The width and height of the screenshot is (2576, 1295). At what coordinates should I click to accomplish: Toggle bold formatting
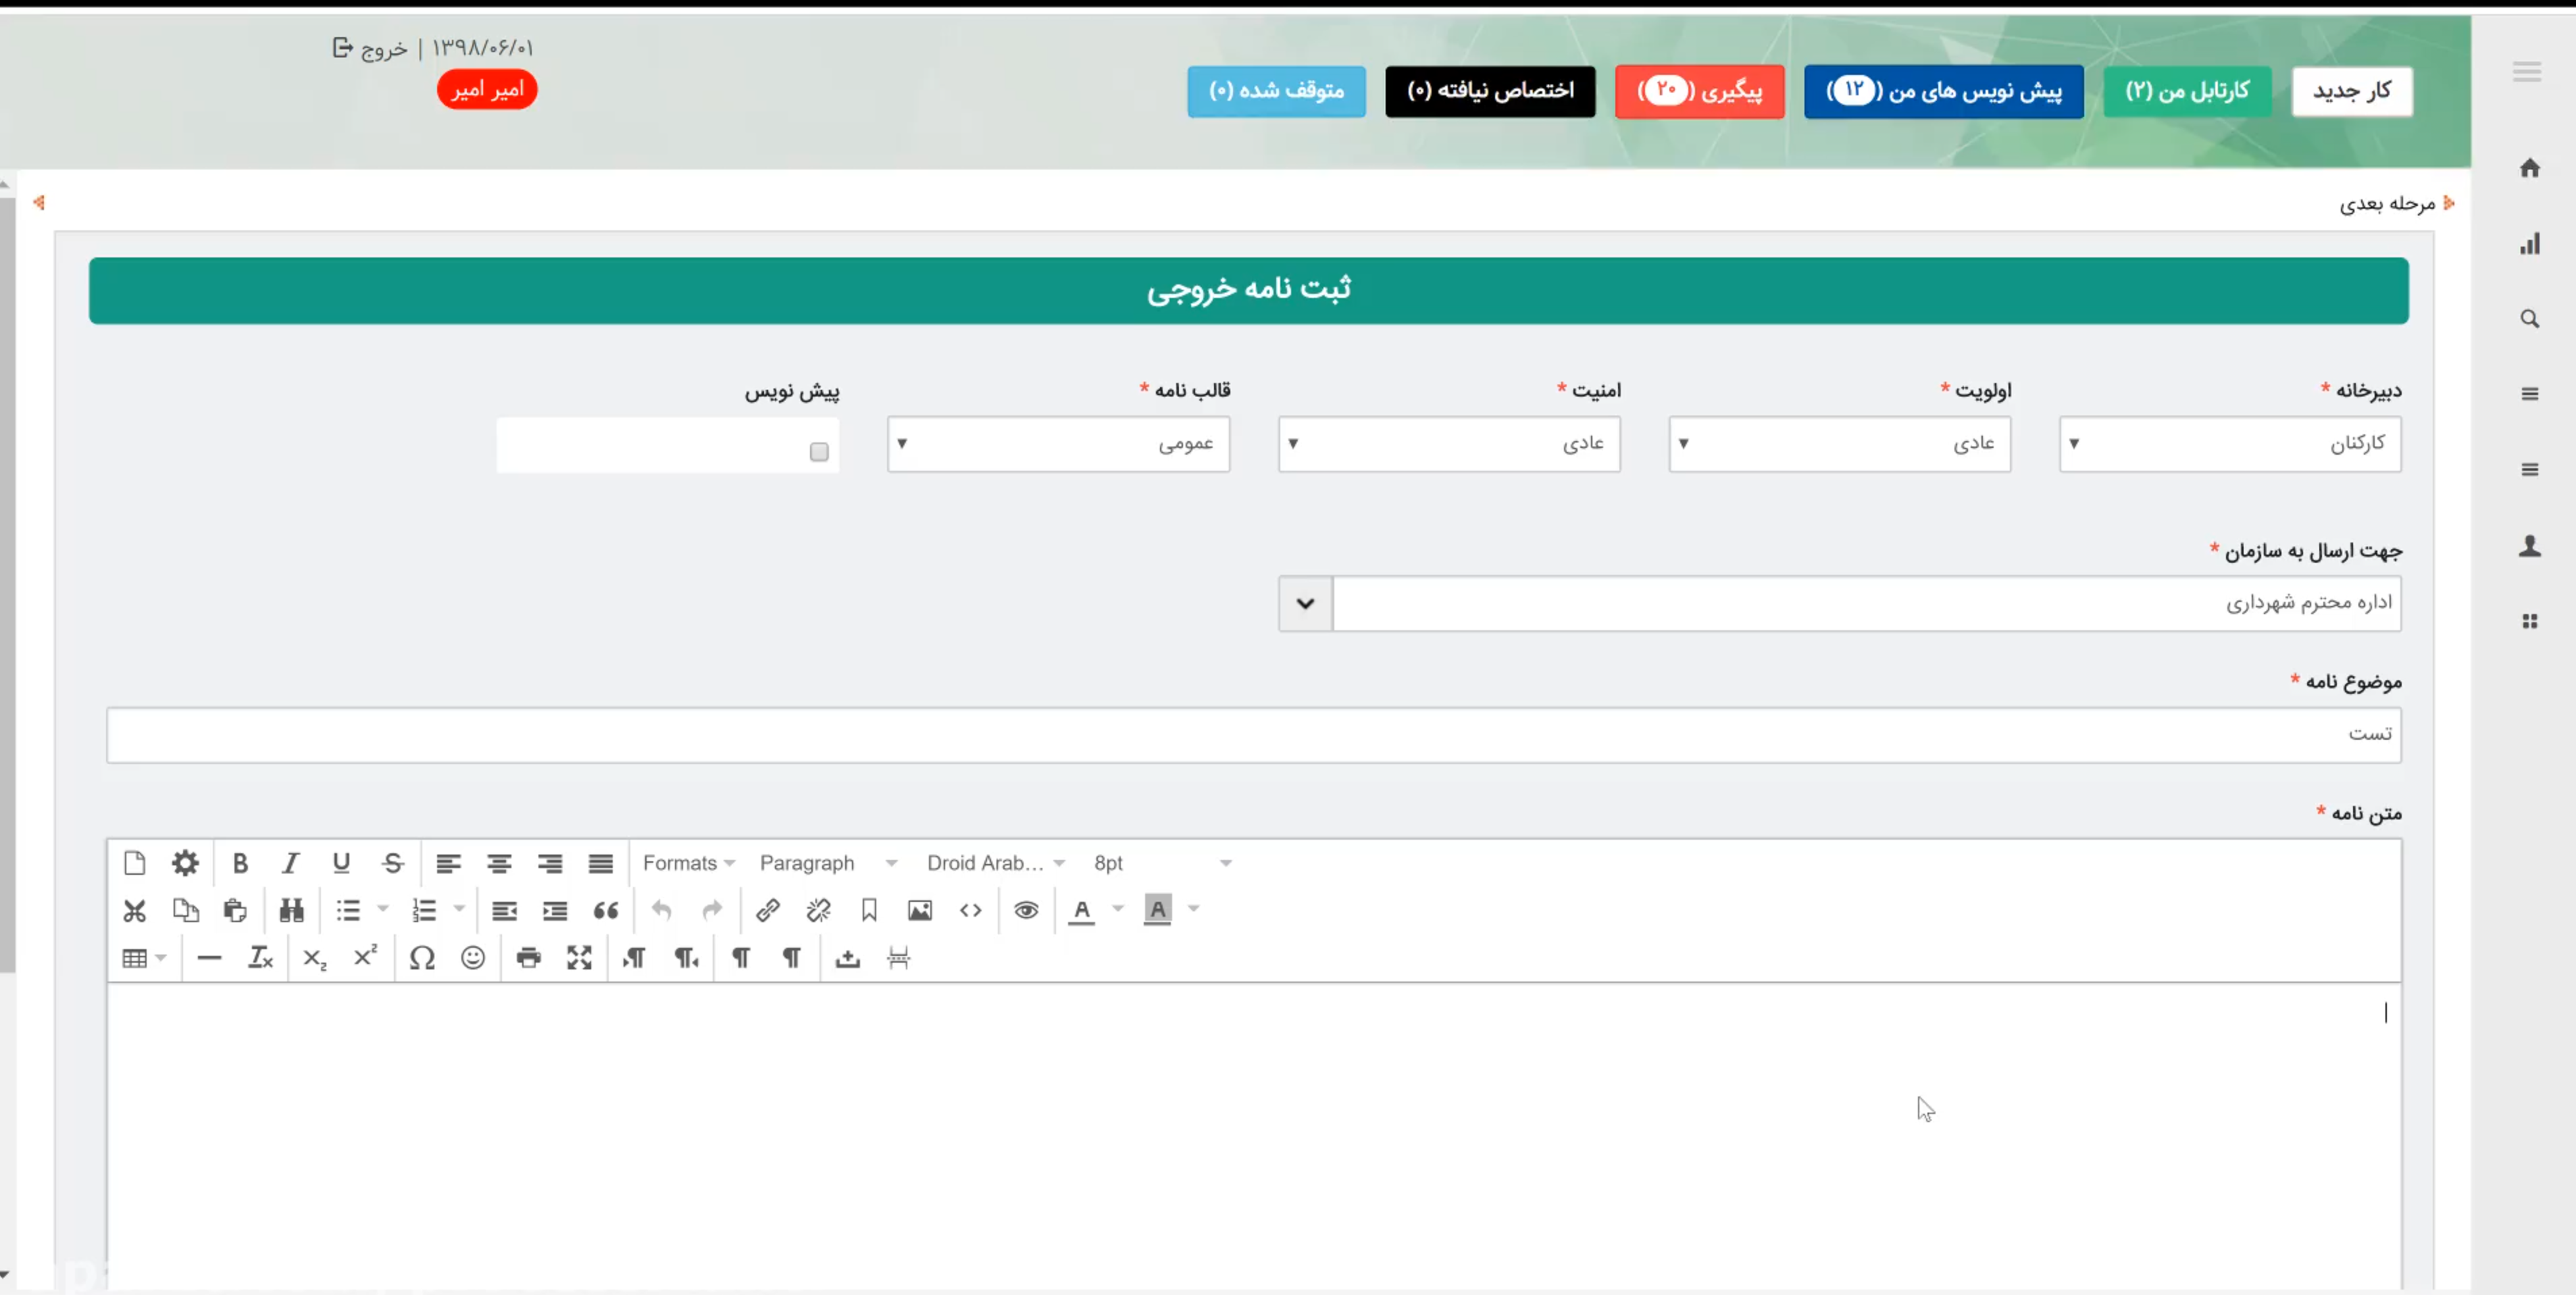(x=240, y=863)
